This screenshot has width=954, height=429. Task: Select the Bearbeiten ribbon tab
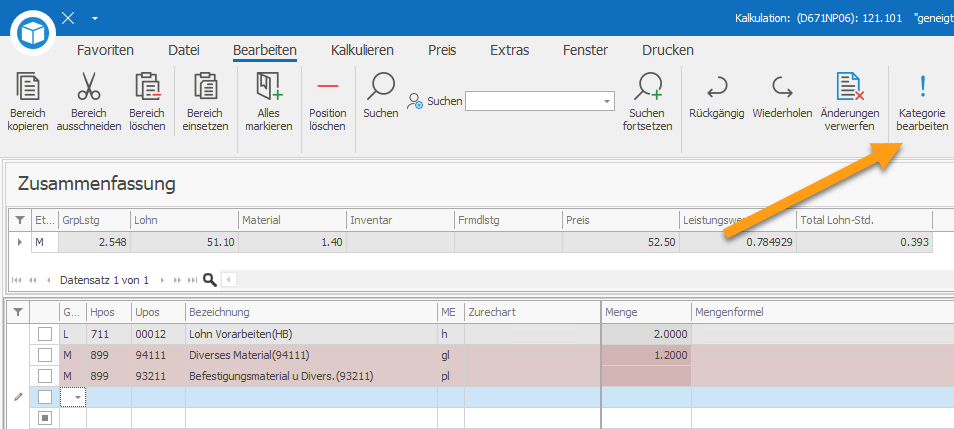[x=265, y=51]
